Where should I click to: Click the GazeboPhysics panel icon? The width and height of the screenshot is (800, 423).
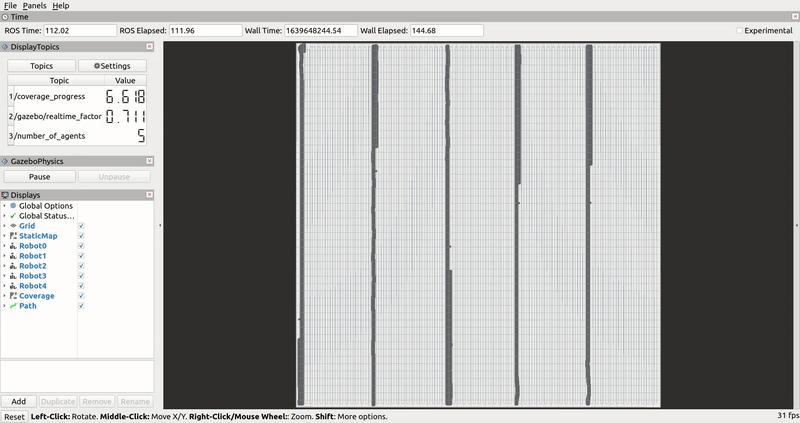(5, 161)
